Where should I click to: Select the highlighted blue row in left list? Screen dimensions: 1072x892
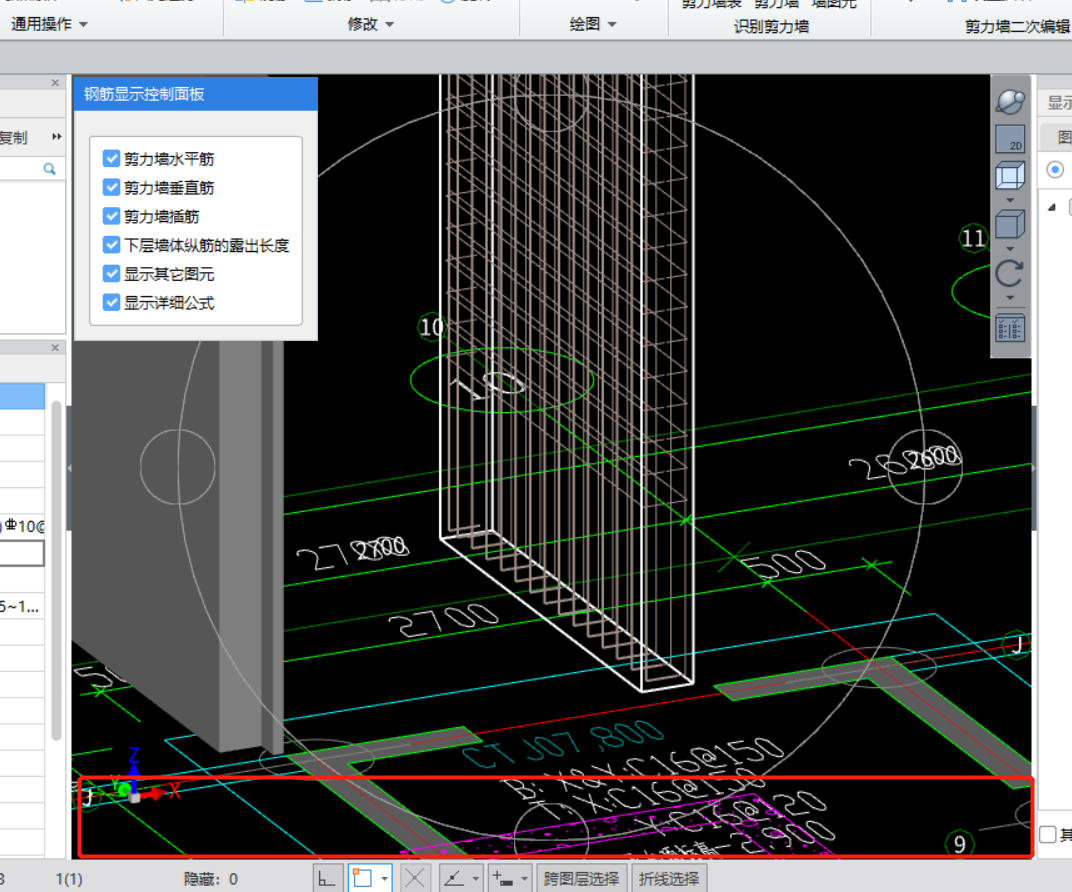click(x=23, y=396)
